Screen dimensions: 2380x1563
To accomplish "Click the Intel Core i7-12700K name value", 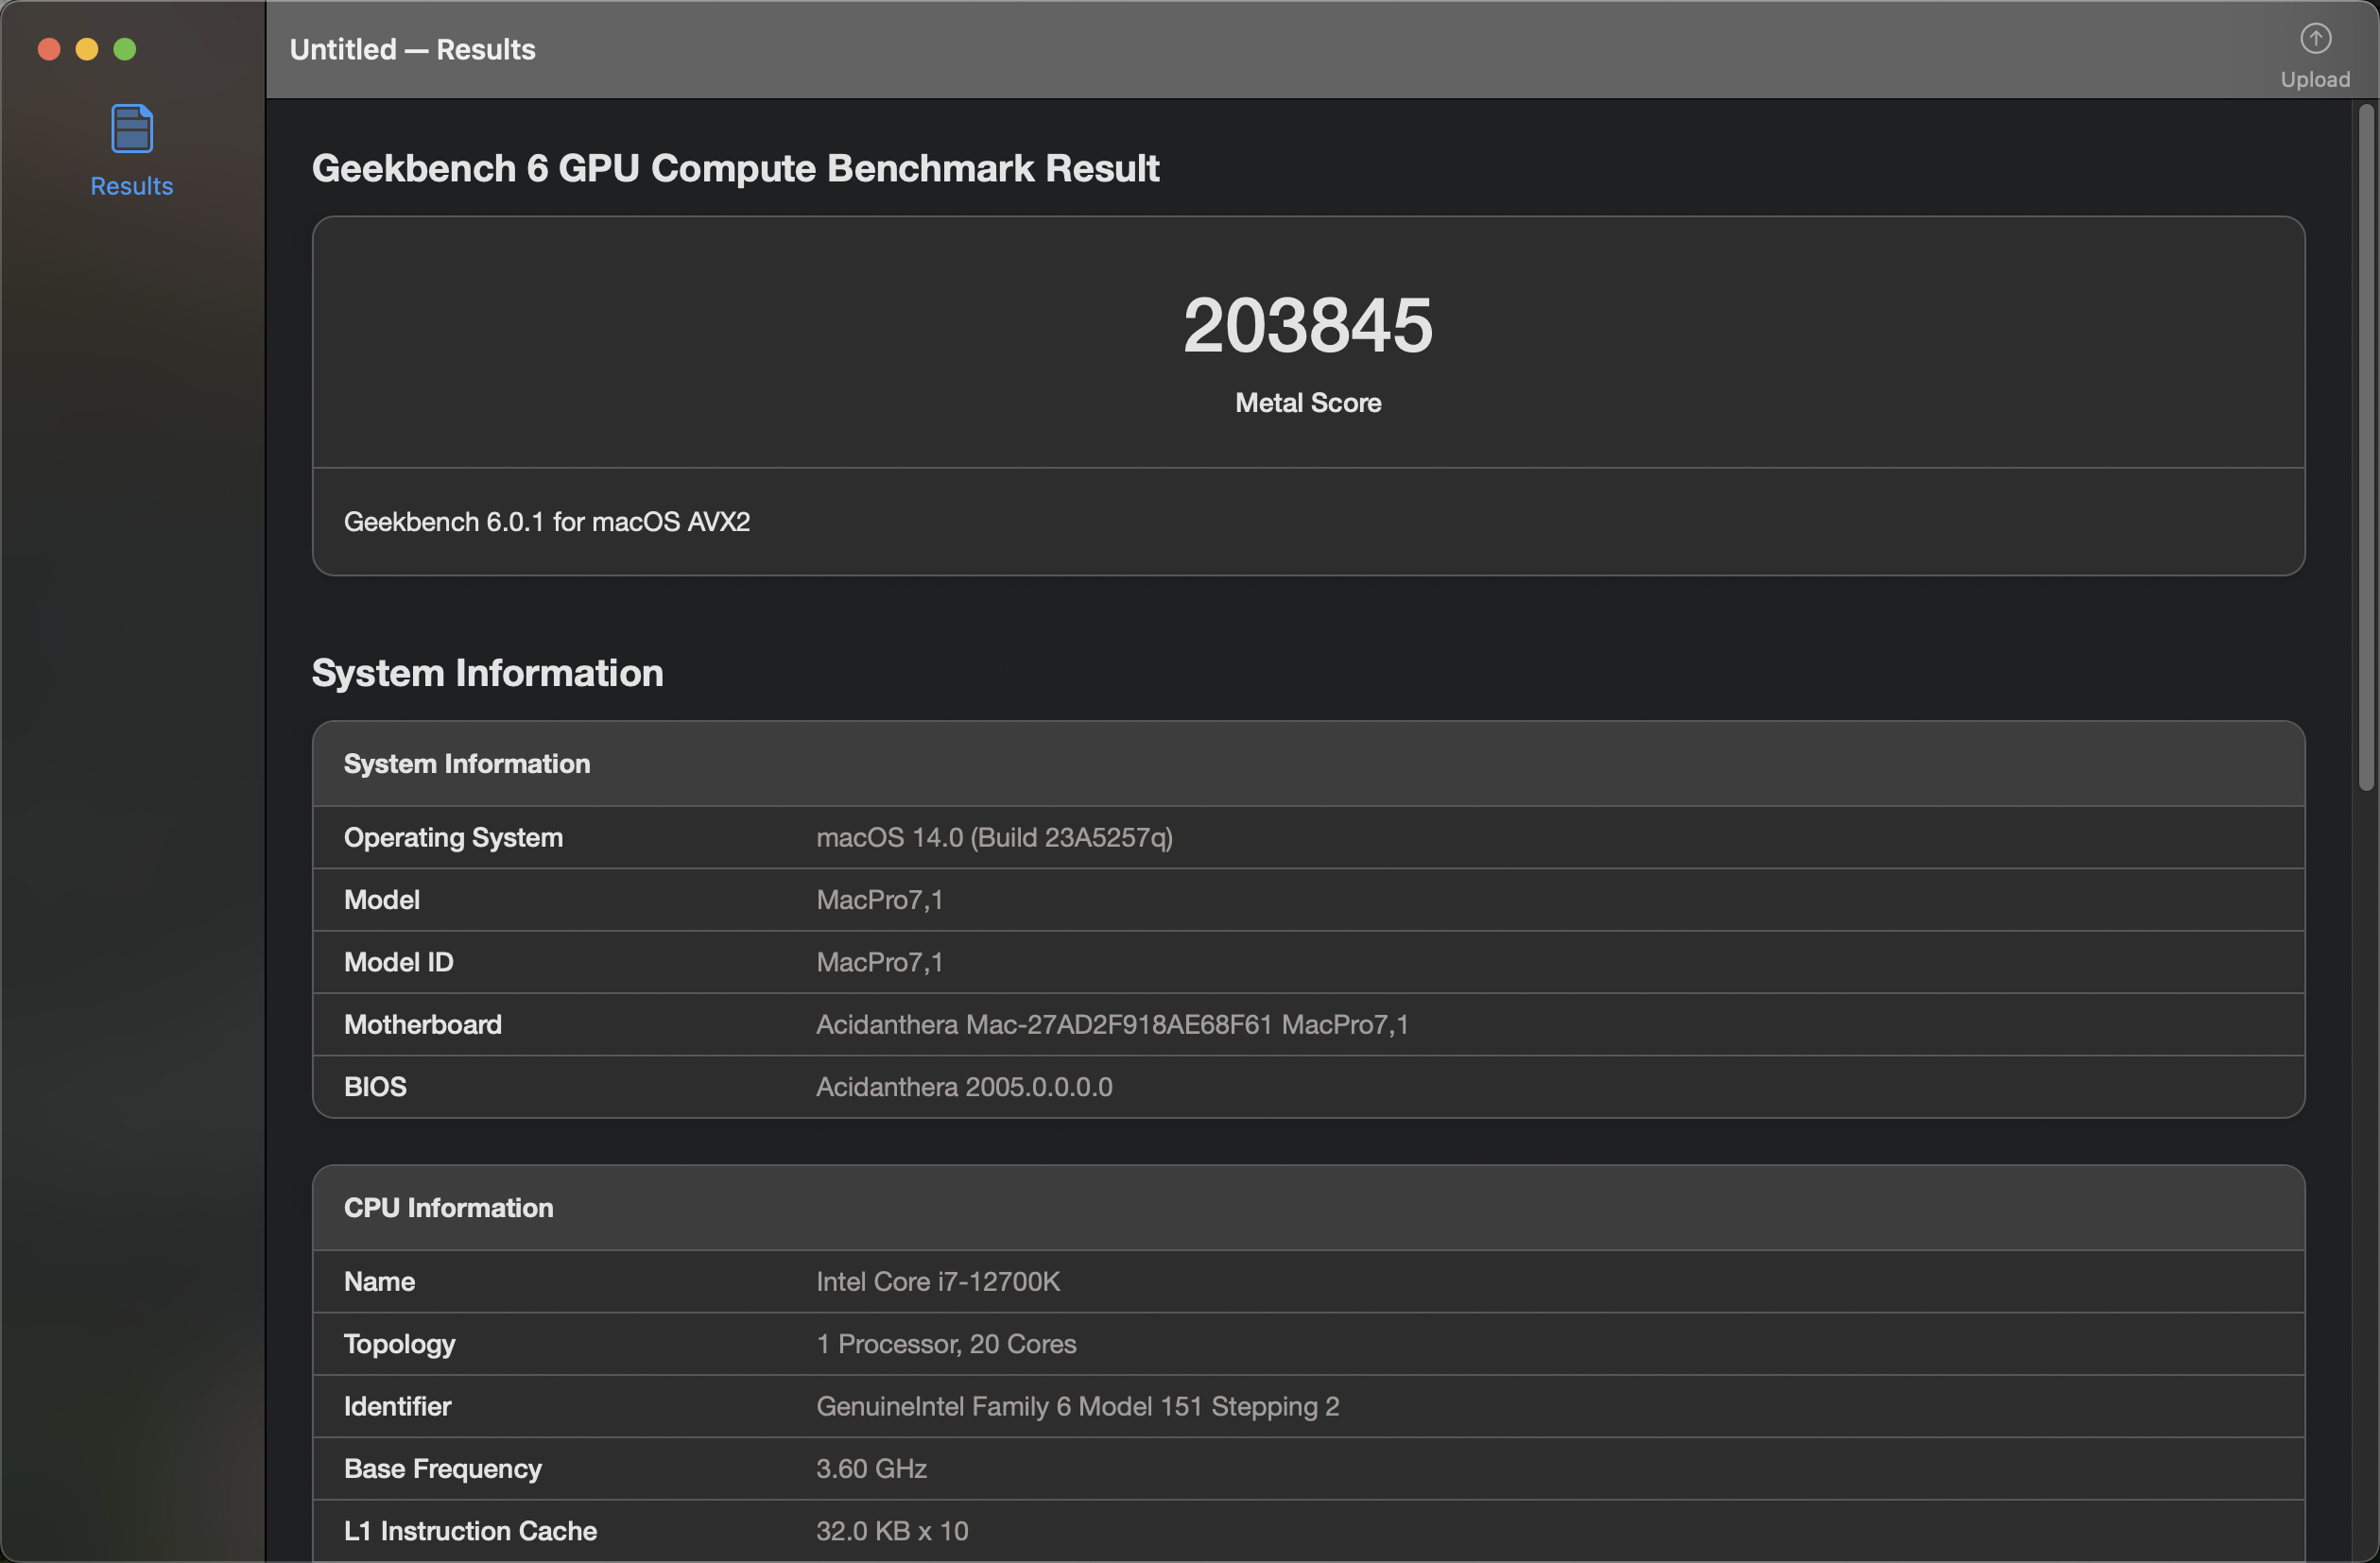I will 937,1281.
